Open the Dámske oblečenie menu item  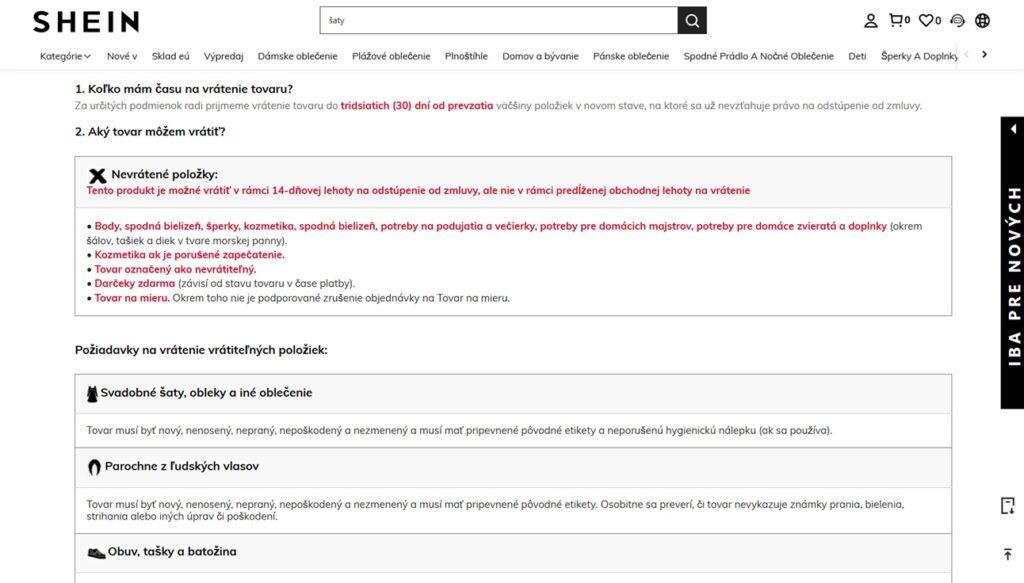pyautogui.click(x=297, y=56)
